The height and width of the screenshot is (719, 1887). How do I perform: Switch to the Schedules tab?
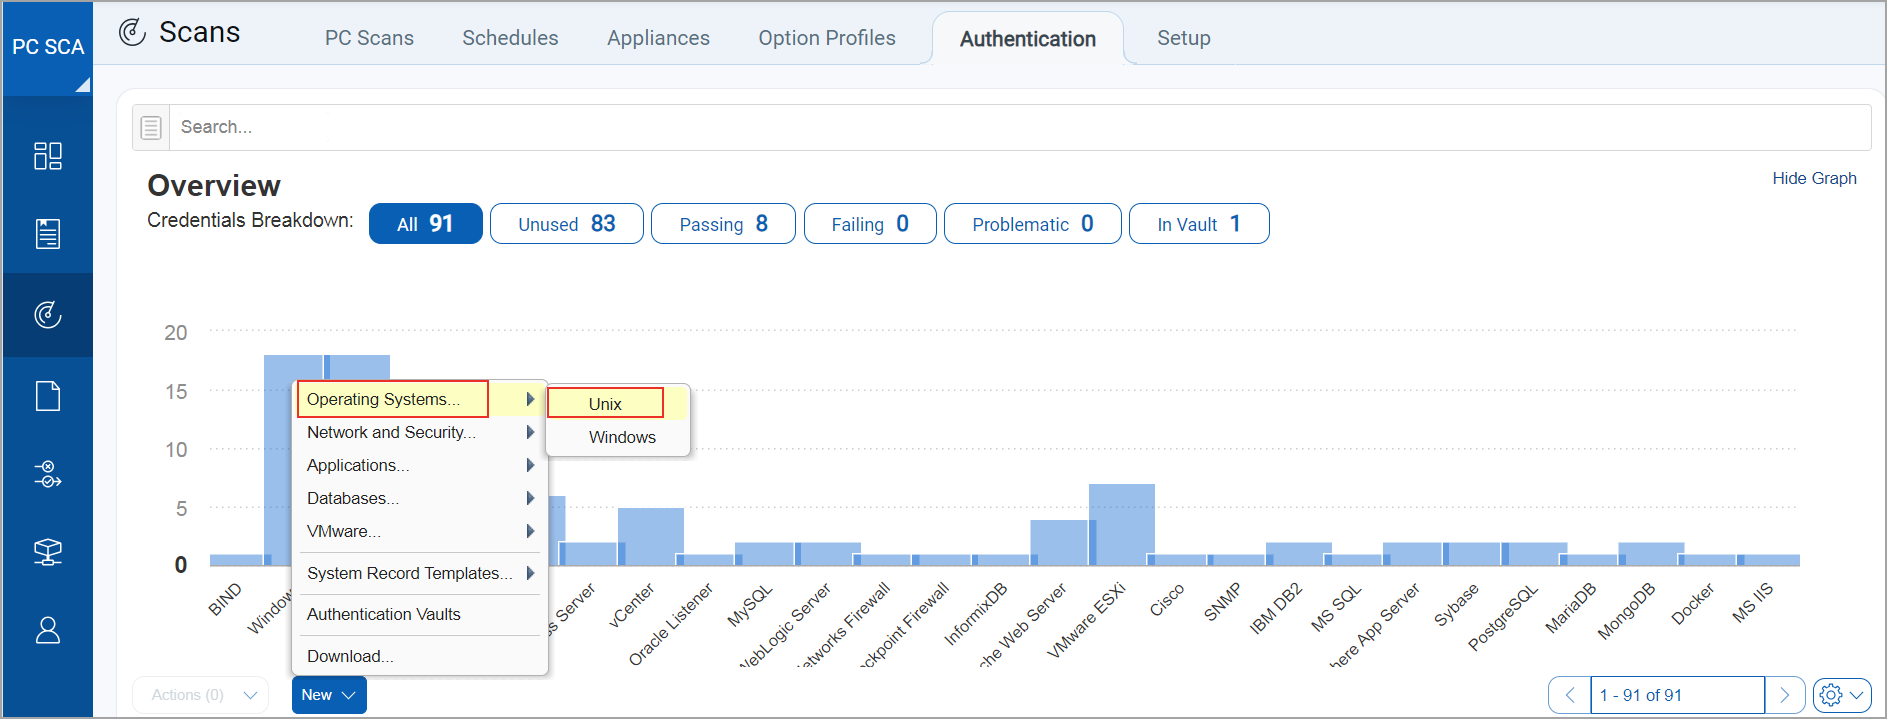[510, 38]
